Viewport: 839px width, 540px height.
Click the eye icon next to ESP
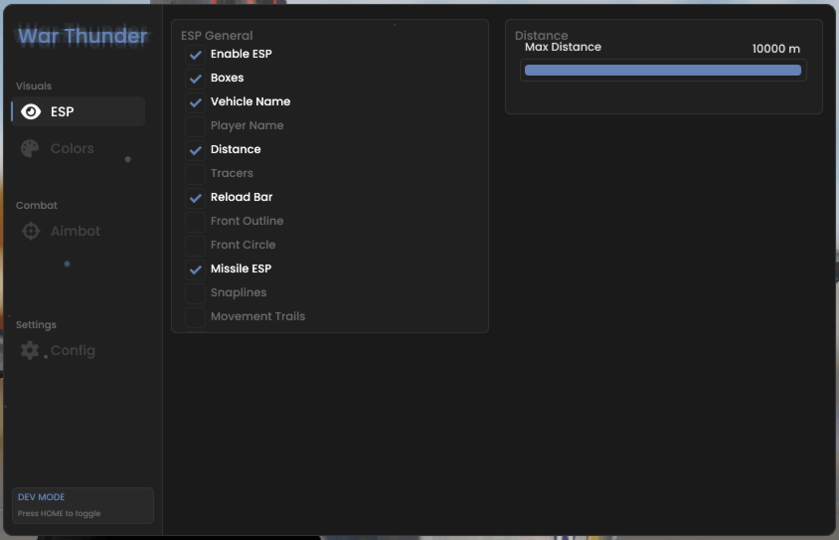pos(31,112)
